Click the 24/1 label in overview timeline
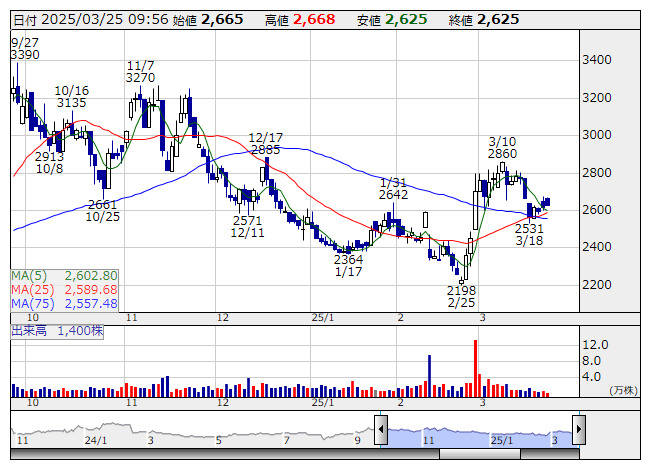 click(x=96, y=440)
